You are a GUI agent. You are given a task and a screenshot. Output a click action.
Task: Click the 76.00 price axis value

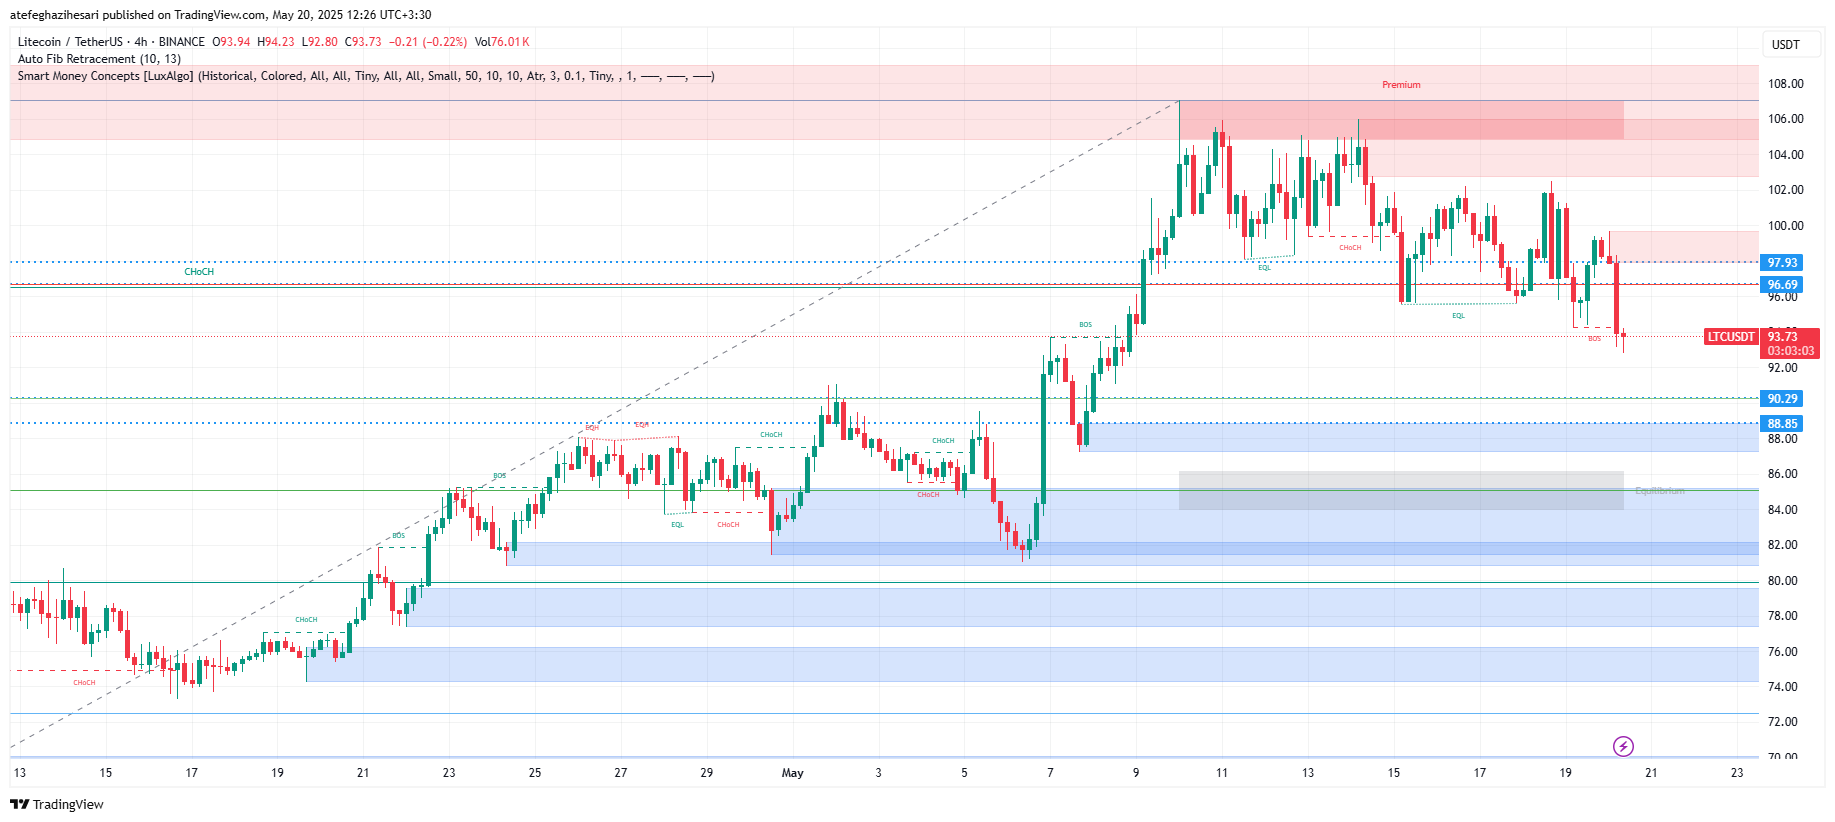(1782, 652)
